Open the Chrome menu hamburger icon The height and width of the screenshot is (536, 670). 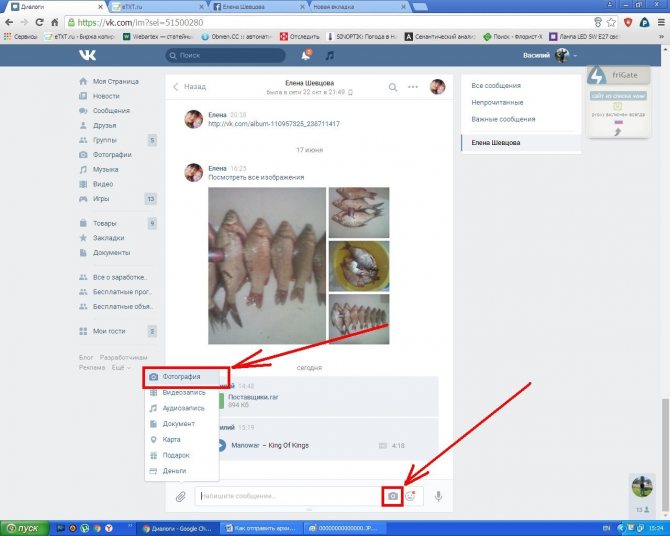click(x=661, y=22)
